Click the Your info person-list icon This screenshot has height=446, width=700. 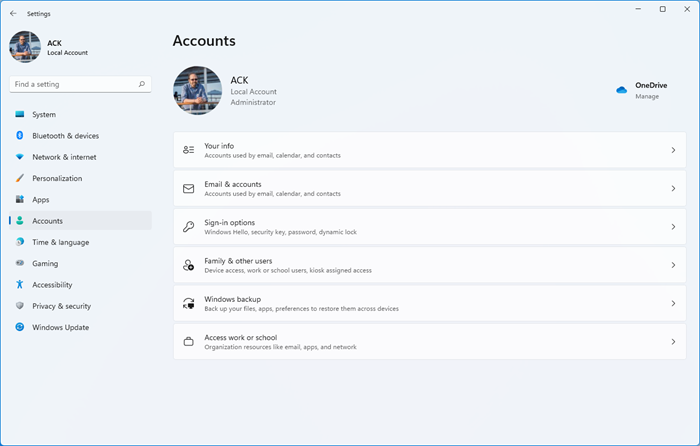pyautogui.click(x=188, y=150)
